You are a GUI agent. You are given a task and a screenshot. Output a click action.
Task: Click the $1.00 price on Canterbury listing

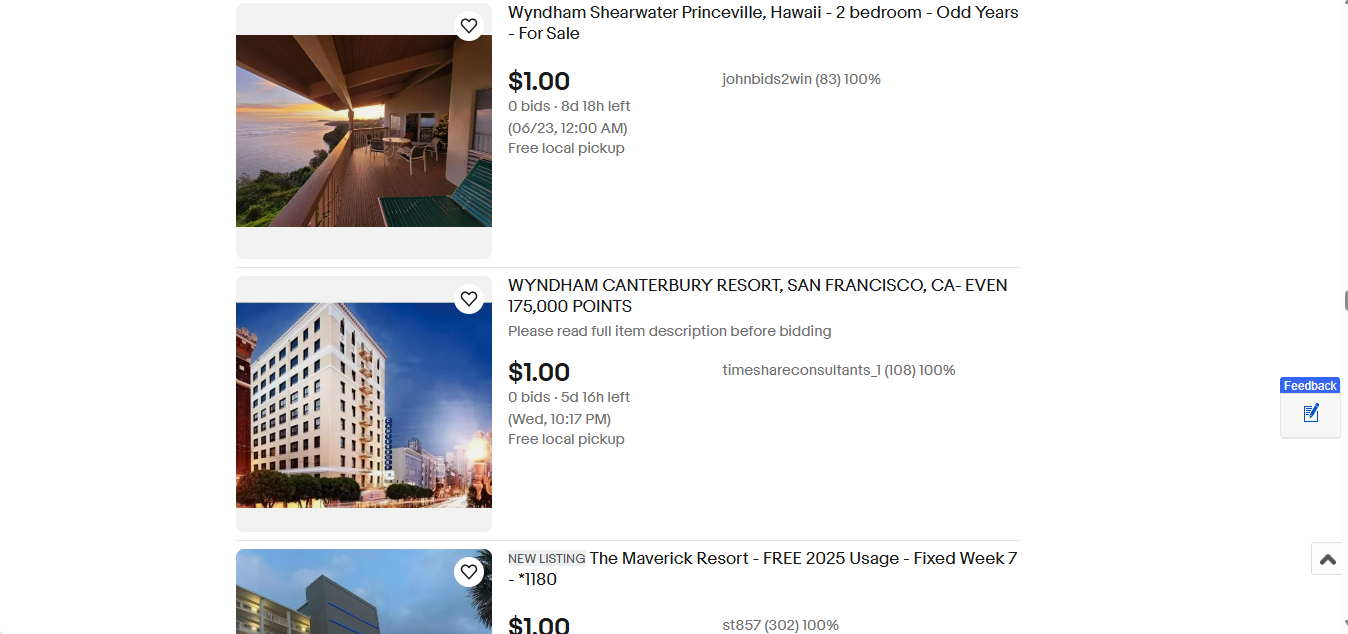click(x=539, y=372)
